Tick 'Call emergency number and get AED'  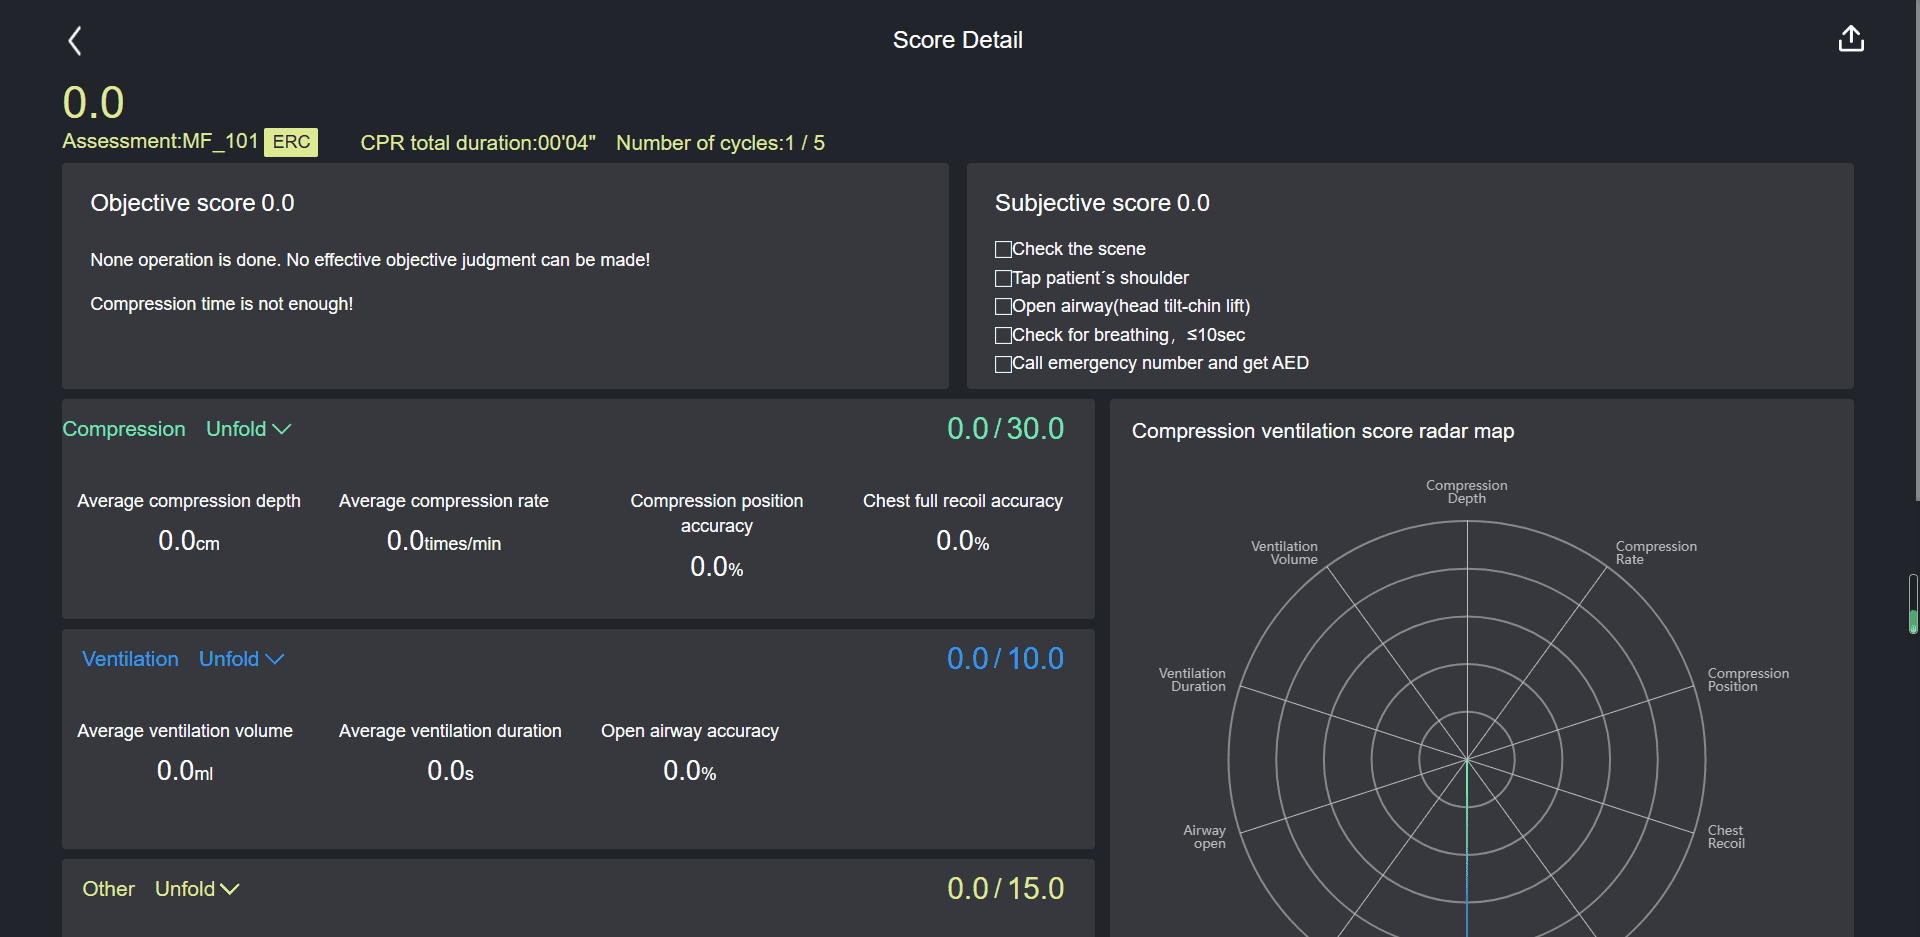coord(1003,363)
